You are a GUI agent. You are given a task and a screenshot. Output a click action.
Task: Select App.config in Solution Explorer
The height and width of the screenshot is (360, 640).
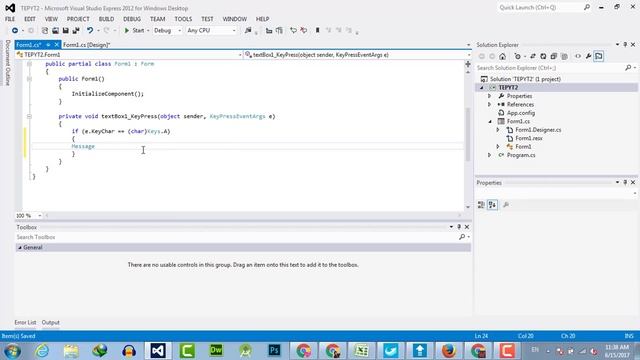(520, 113)
